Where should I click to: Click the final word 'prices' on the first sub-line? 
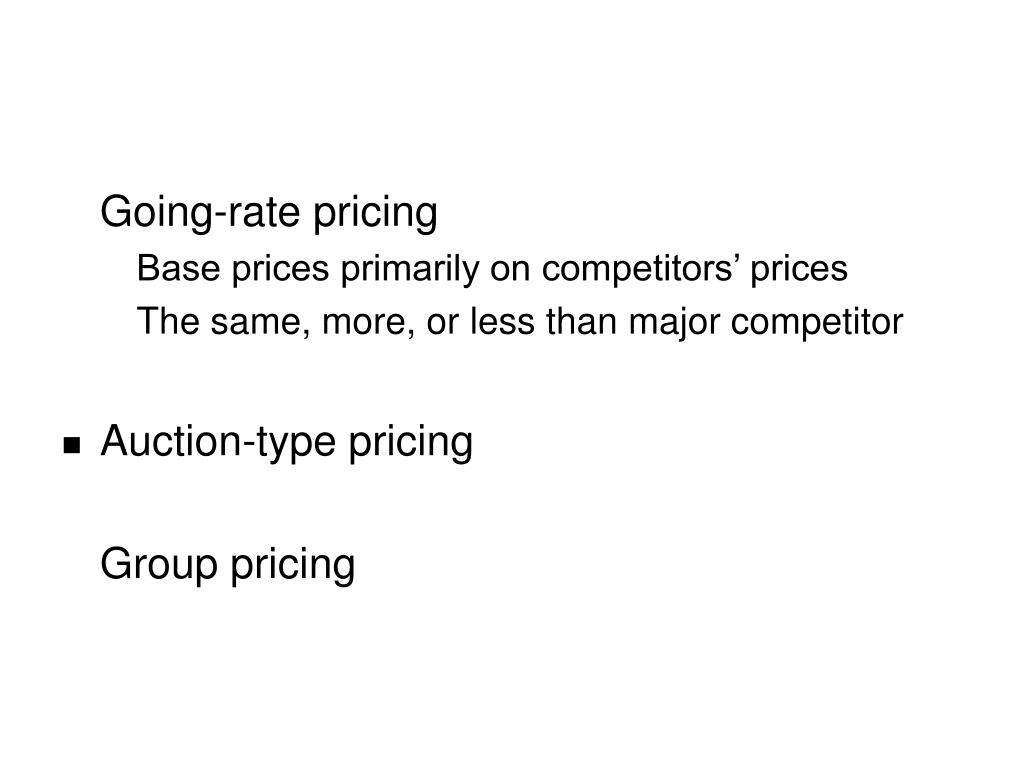click(799, 270)
